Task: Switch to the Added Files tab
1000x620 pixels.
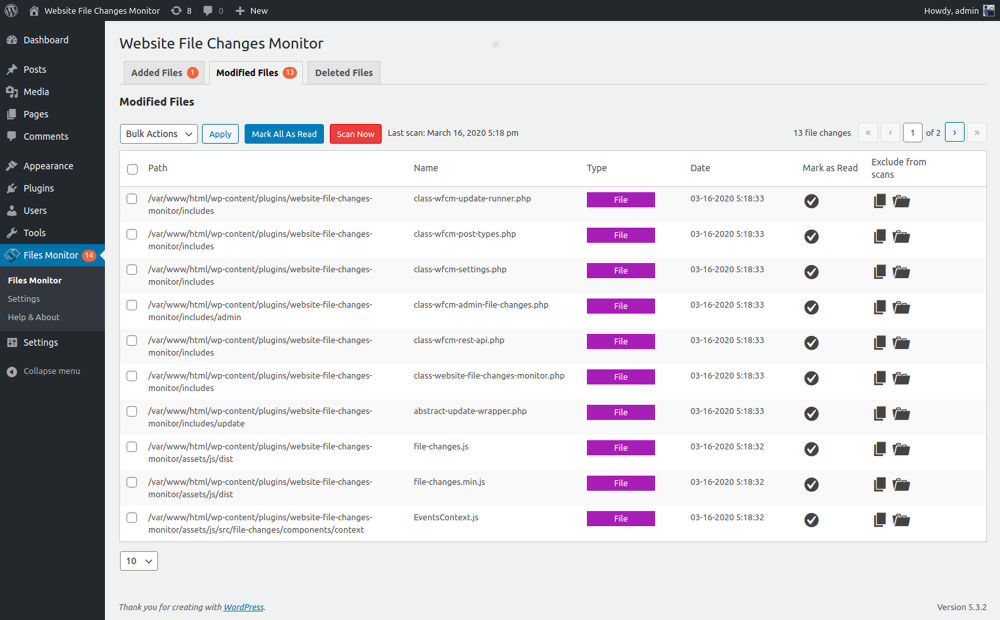Action: pyautogui.click(x=164, y=73)
